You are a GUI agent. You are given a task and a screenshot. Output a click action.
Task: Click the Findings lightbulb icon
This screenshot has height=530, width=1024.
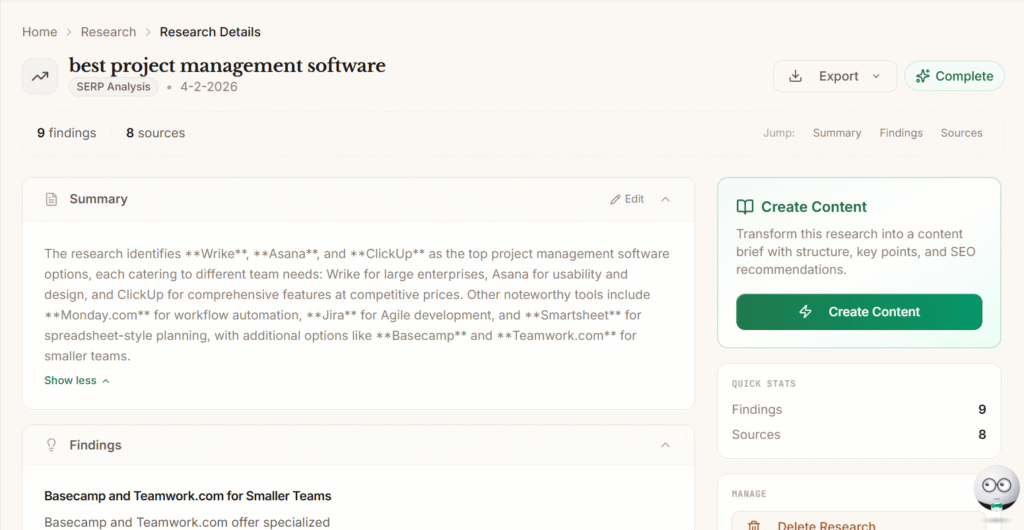[x=51, y=445]
